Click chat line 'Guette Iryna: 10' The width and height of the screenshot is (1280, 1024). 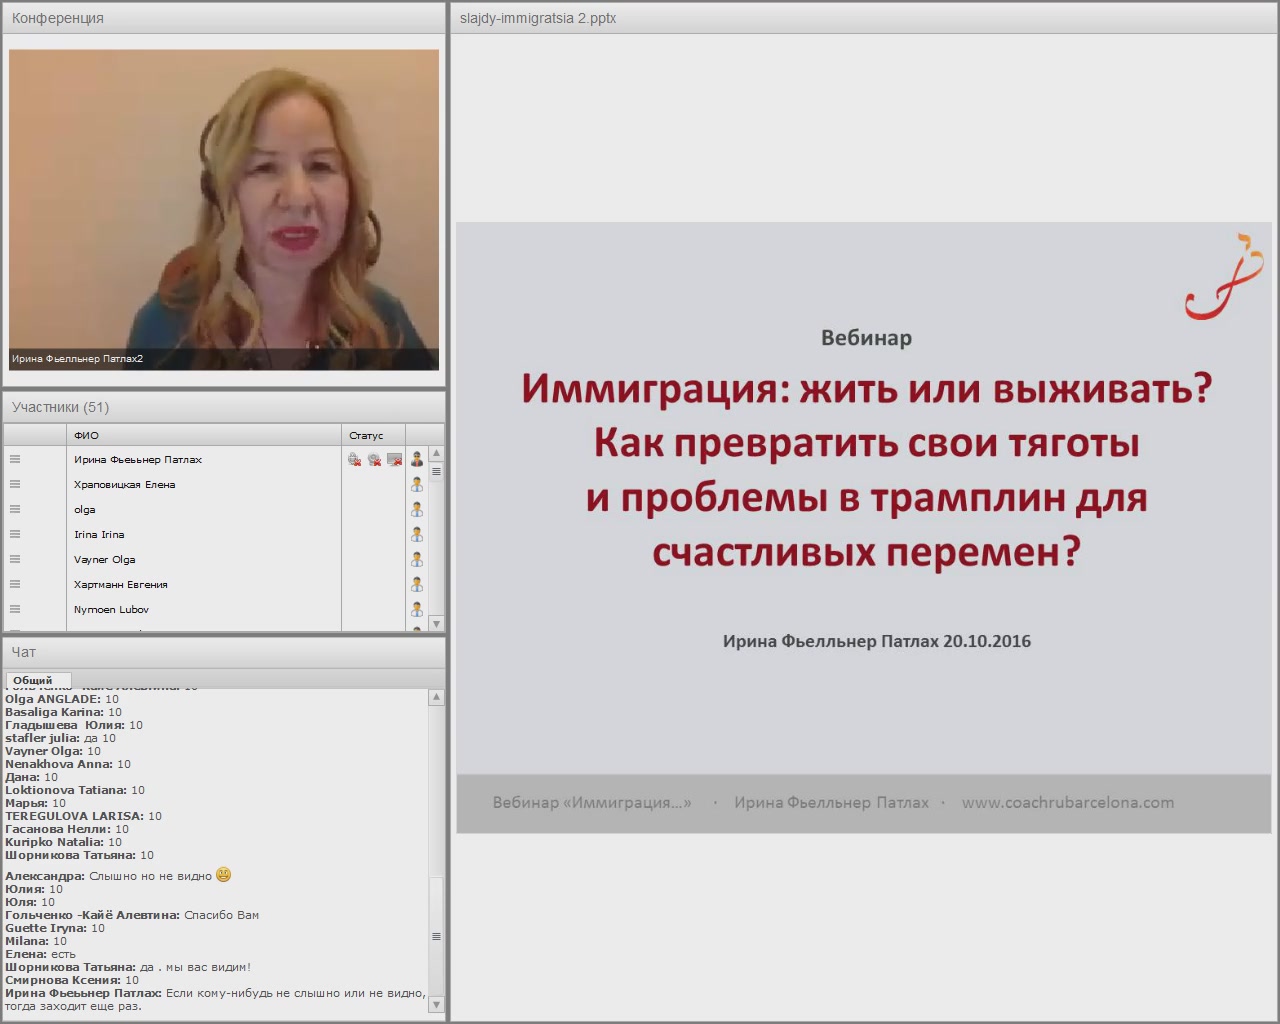click(55, 928)
